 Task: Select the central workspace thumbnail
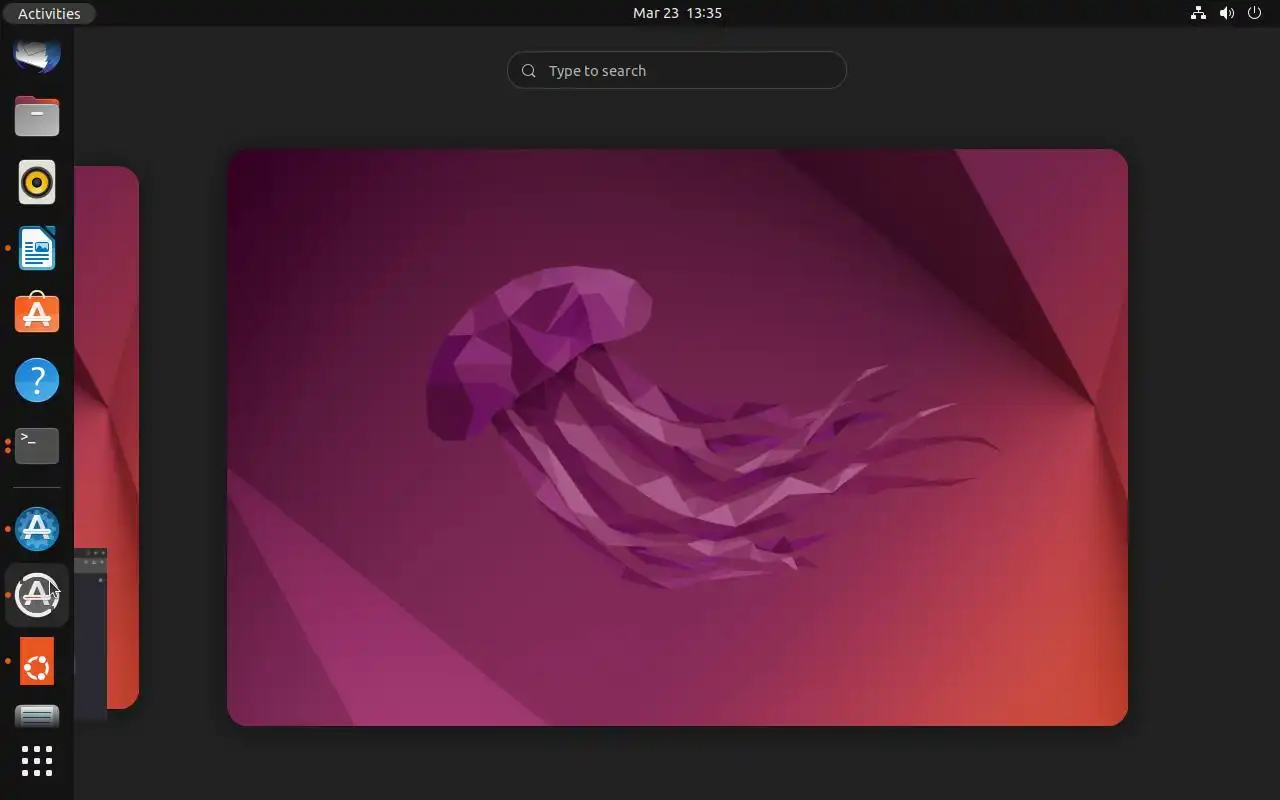click(677, 437)
